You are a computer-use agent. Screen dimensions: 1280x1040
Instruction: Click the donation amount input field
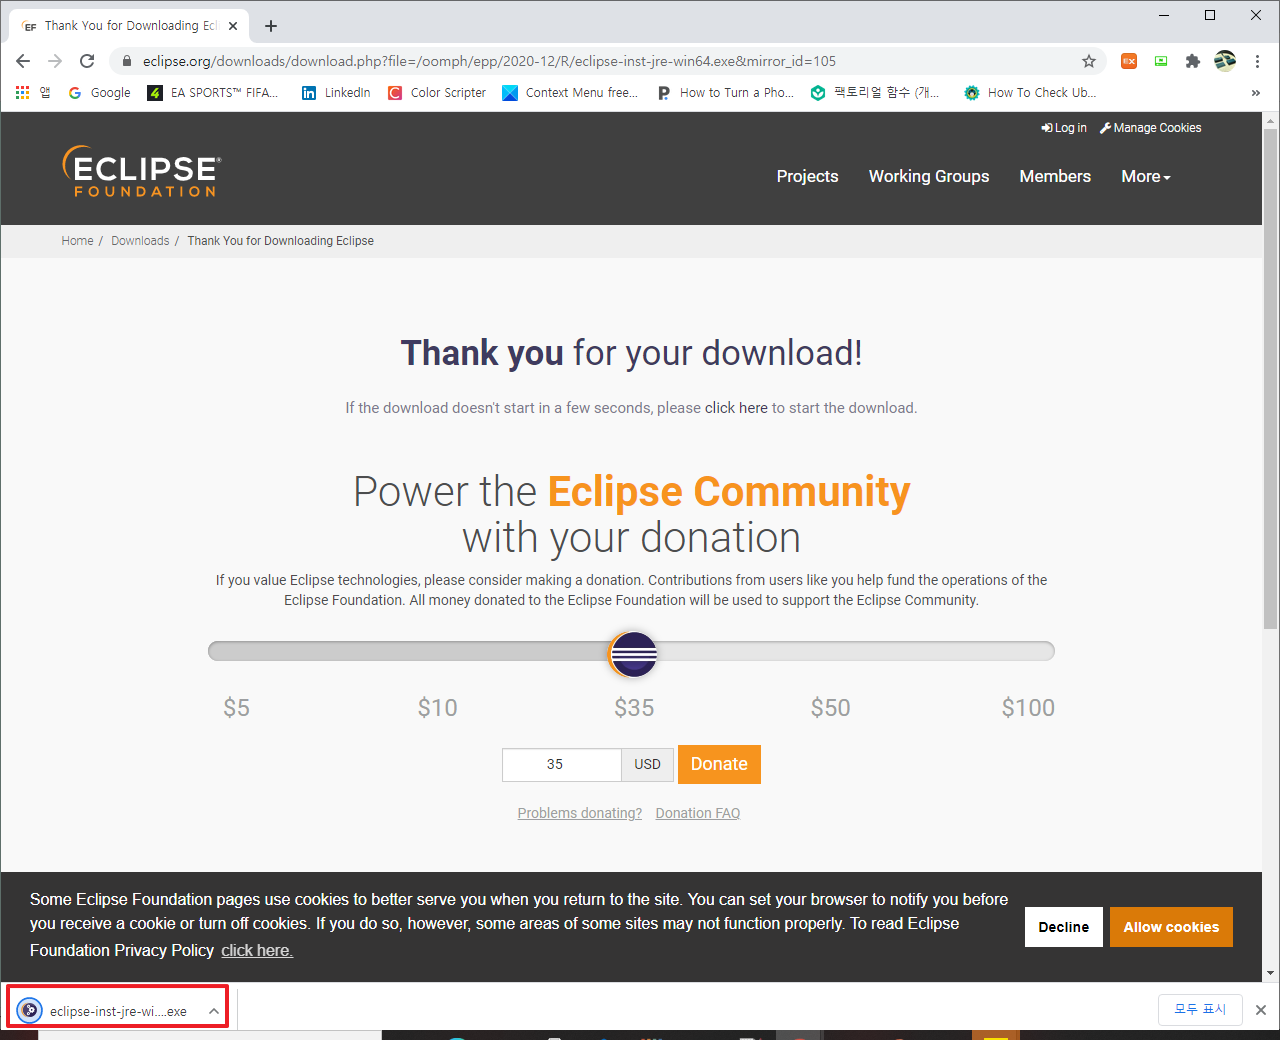click(562, 765)
